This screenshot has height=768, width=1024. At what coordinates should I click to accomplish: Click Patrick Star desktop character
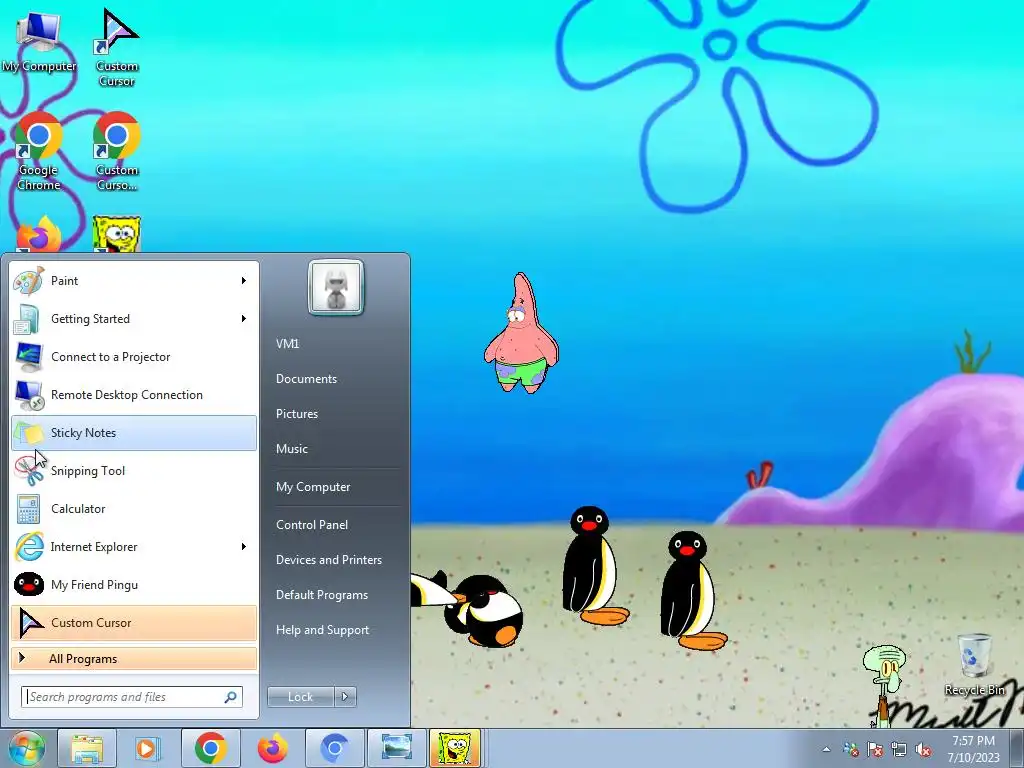click(x=521, y=333)
